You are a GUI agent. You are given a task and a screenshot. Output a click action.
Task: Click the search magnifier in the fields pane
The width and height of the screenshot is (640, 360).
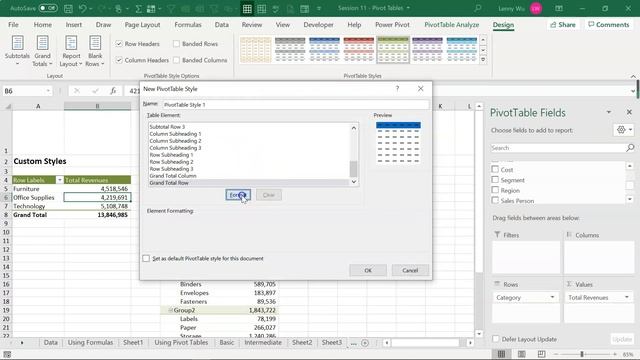(x=630, y=148)
